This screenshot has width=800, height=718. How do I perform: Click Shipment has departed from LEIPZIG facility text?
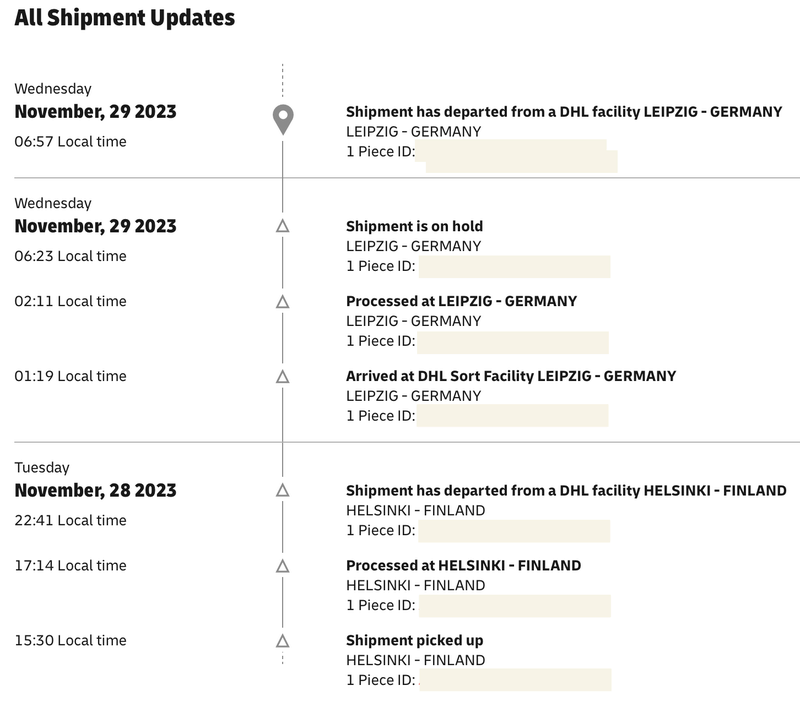point(564,112)
